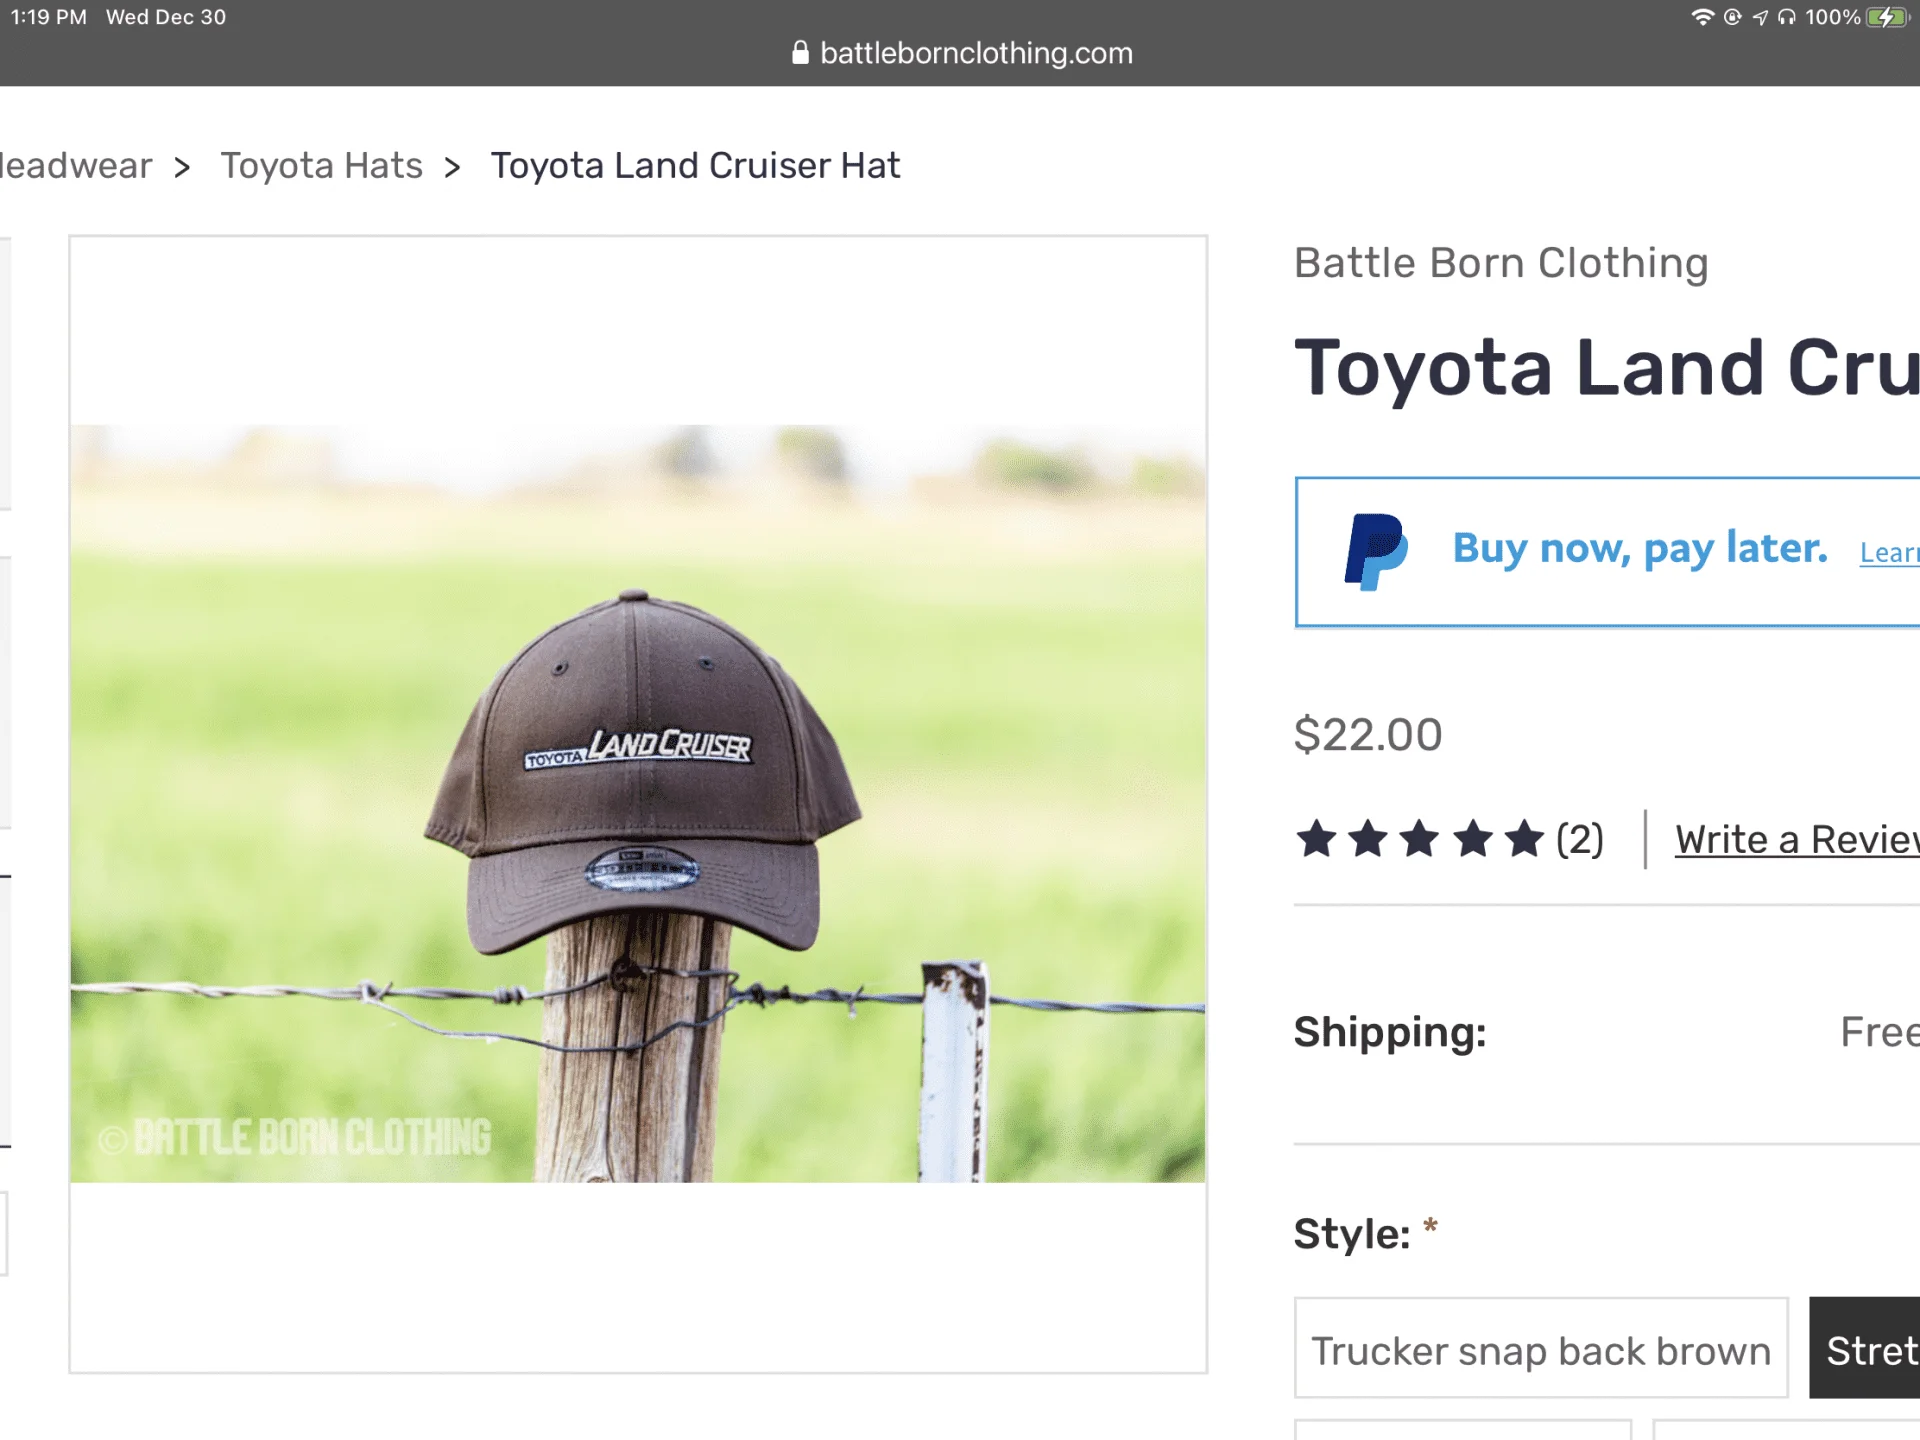Tap the lock icon in address bar
This screenshot has width=1920, height=1440.
800,53
